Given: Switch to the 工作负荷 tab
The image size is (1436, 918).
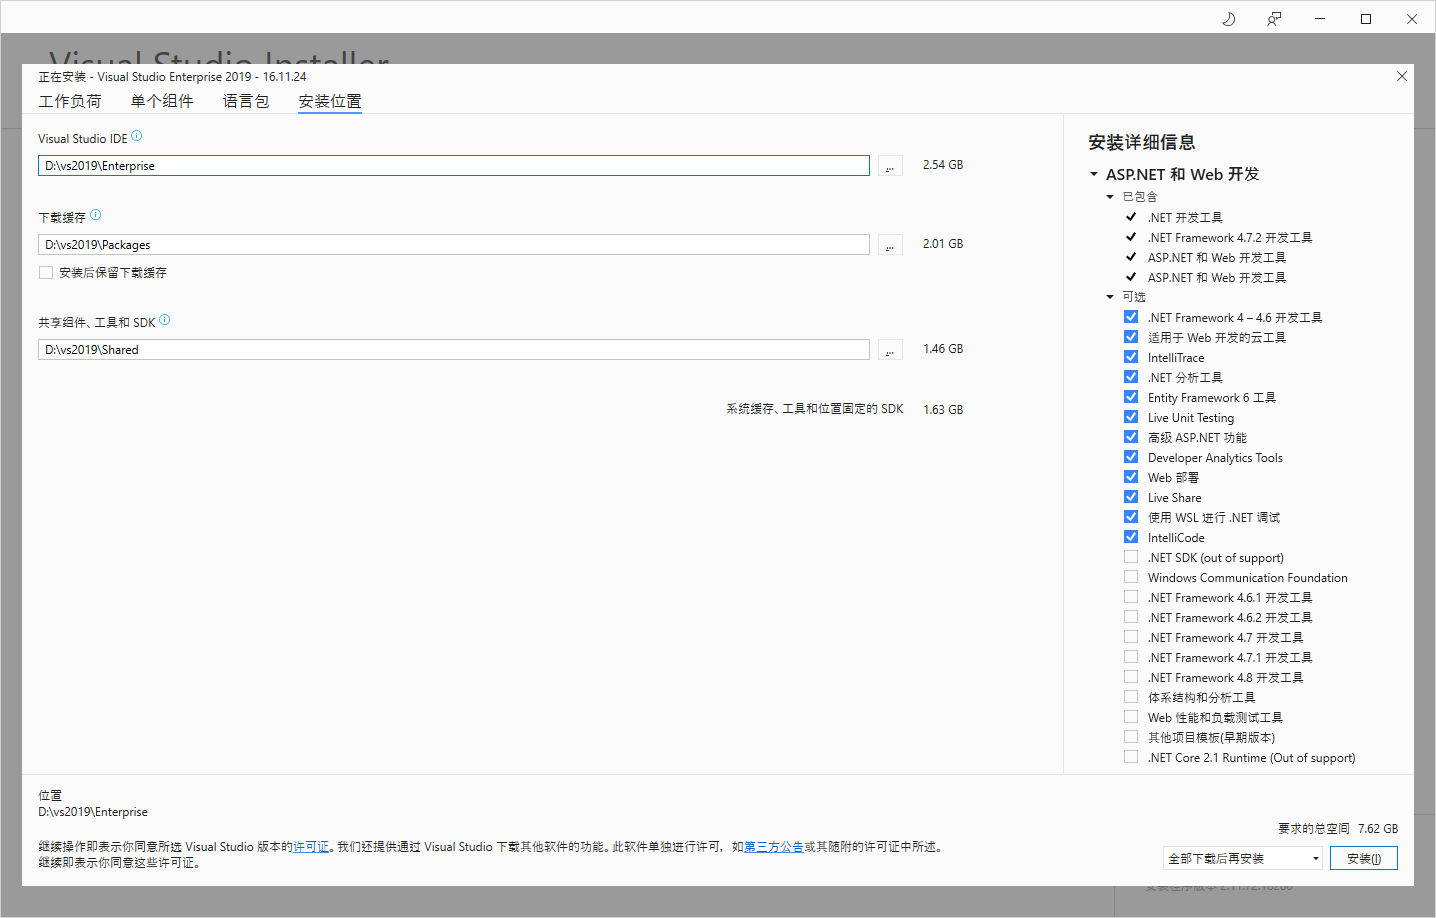Looking at the screenshot, I should pos(70,100).
